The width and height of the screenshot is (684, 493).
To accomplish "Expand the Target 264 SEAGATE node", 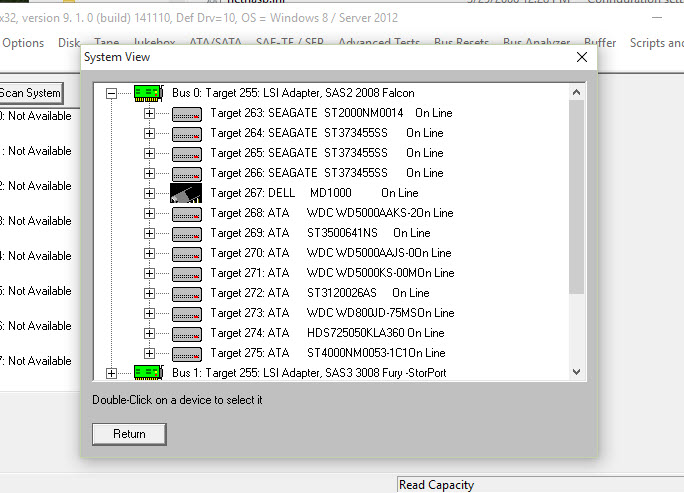I will [x=150, y=133].
